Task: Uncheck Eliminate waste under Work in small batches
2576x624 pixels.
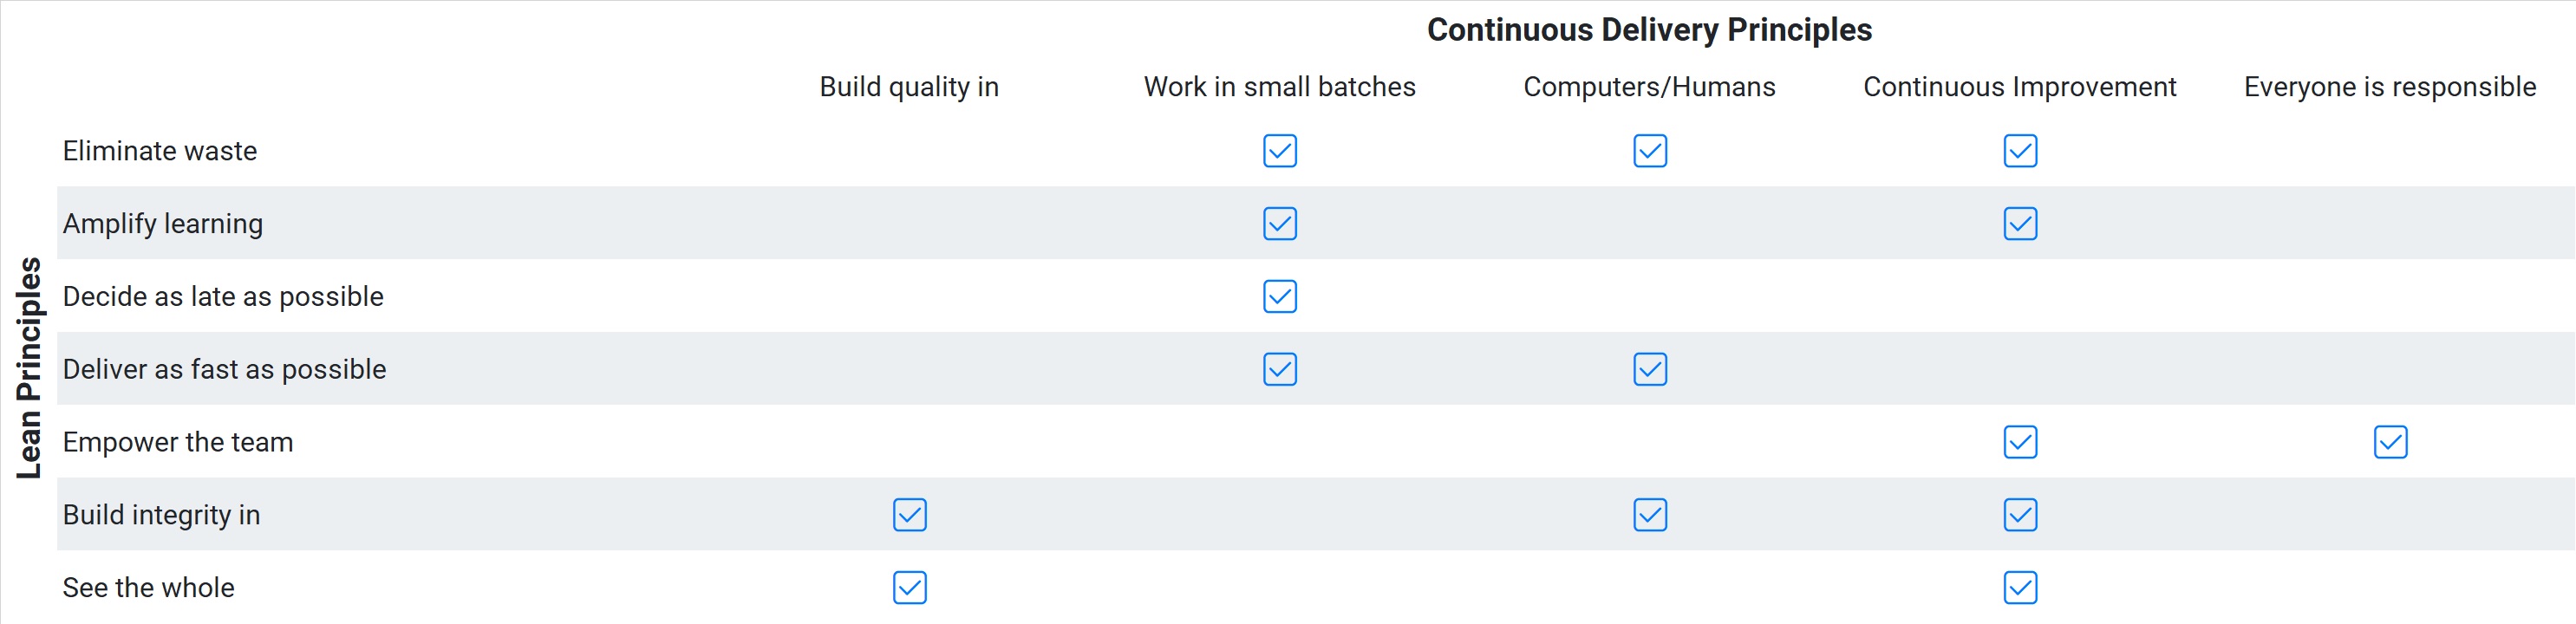Action: click(x=1279, y=151)
